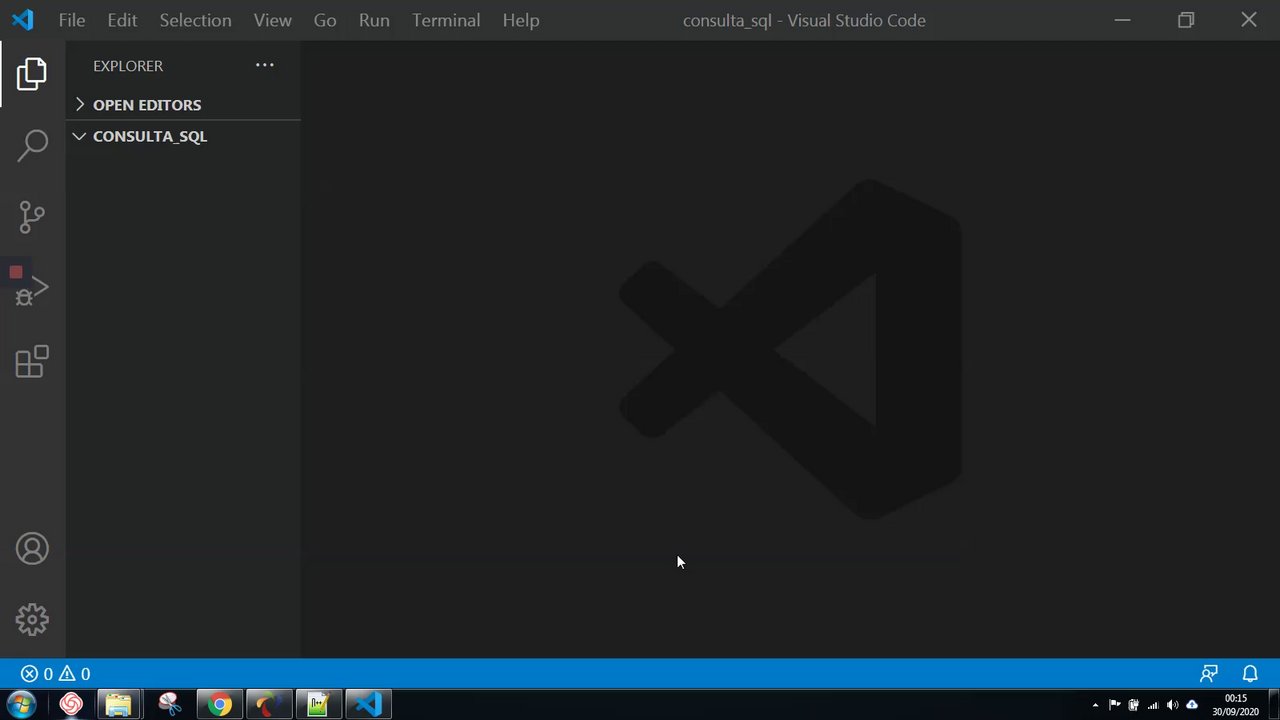Open Google Chrome from the taskbar

point(219,705)
